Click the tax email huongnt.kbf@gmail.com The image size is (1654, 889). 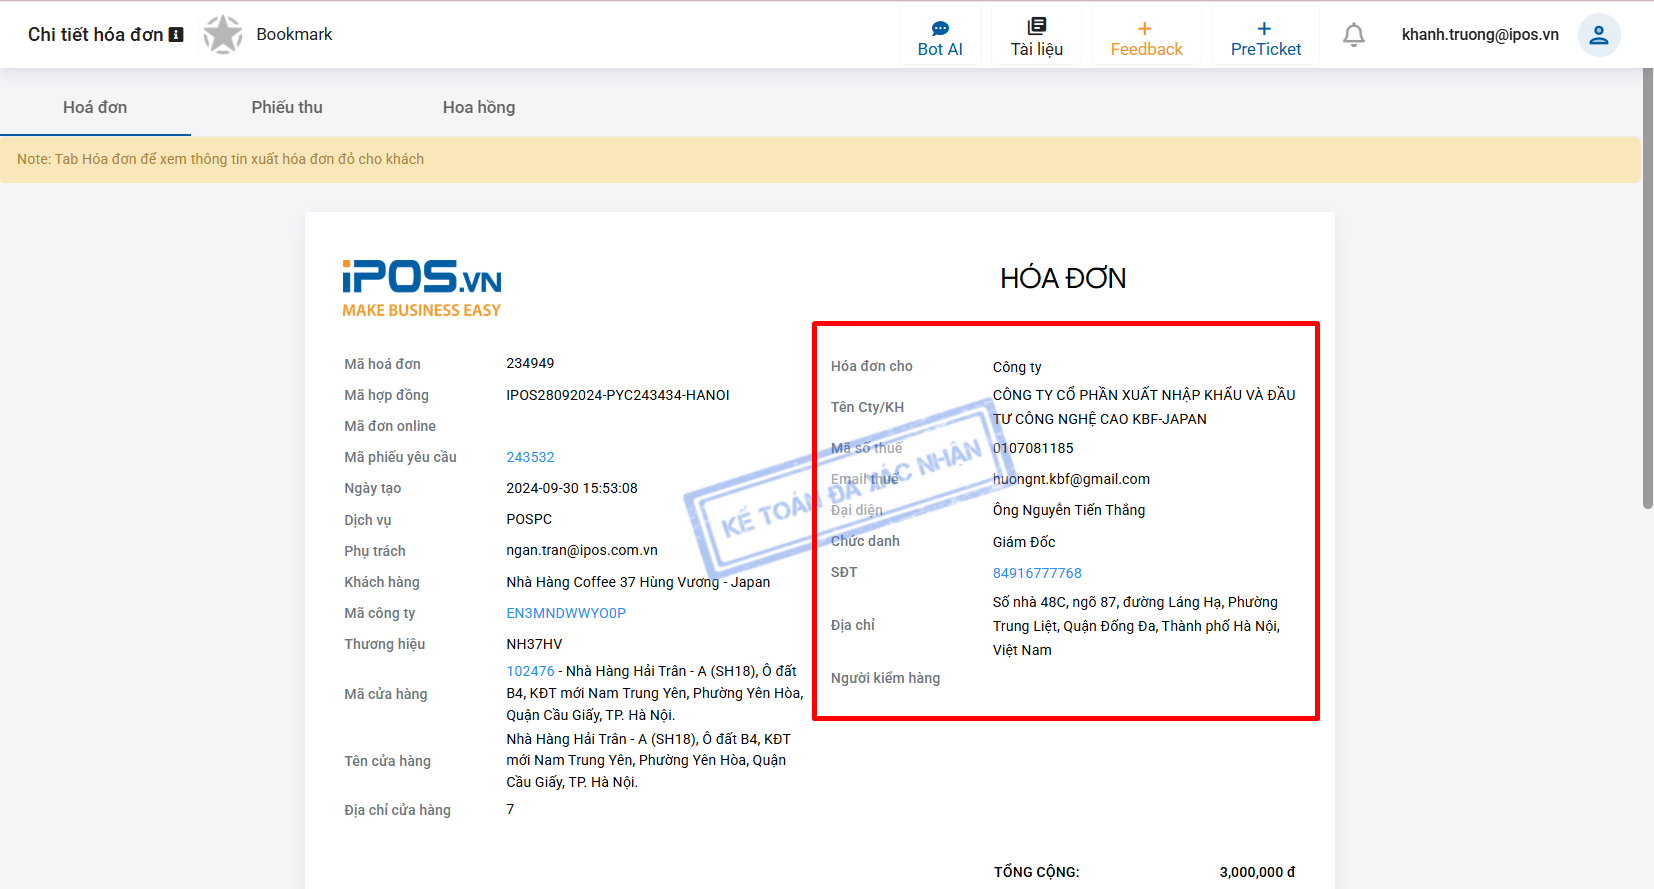click(1071, 479)
